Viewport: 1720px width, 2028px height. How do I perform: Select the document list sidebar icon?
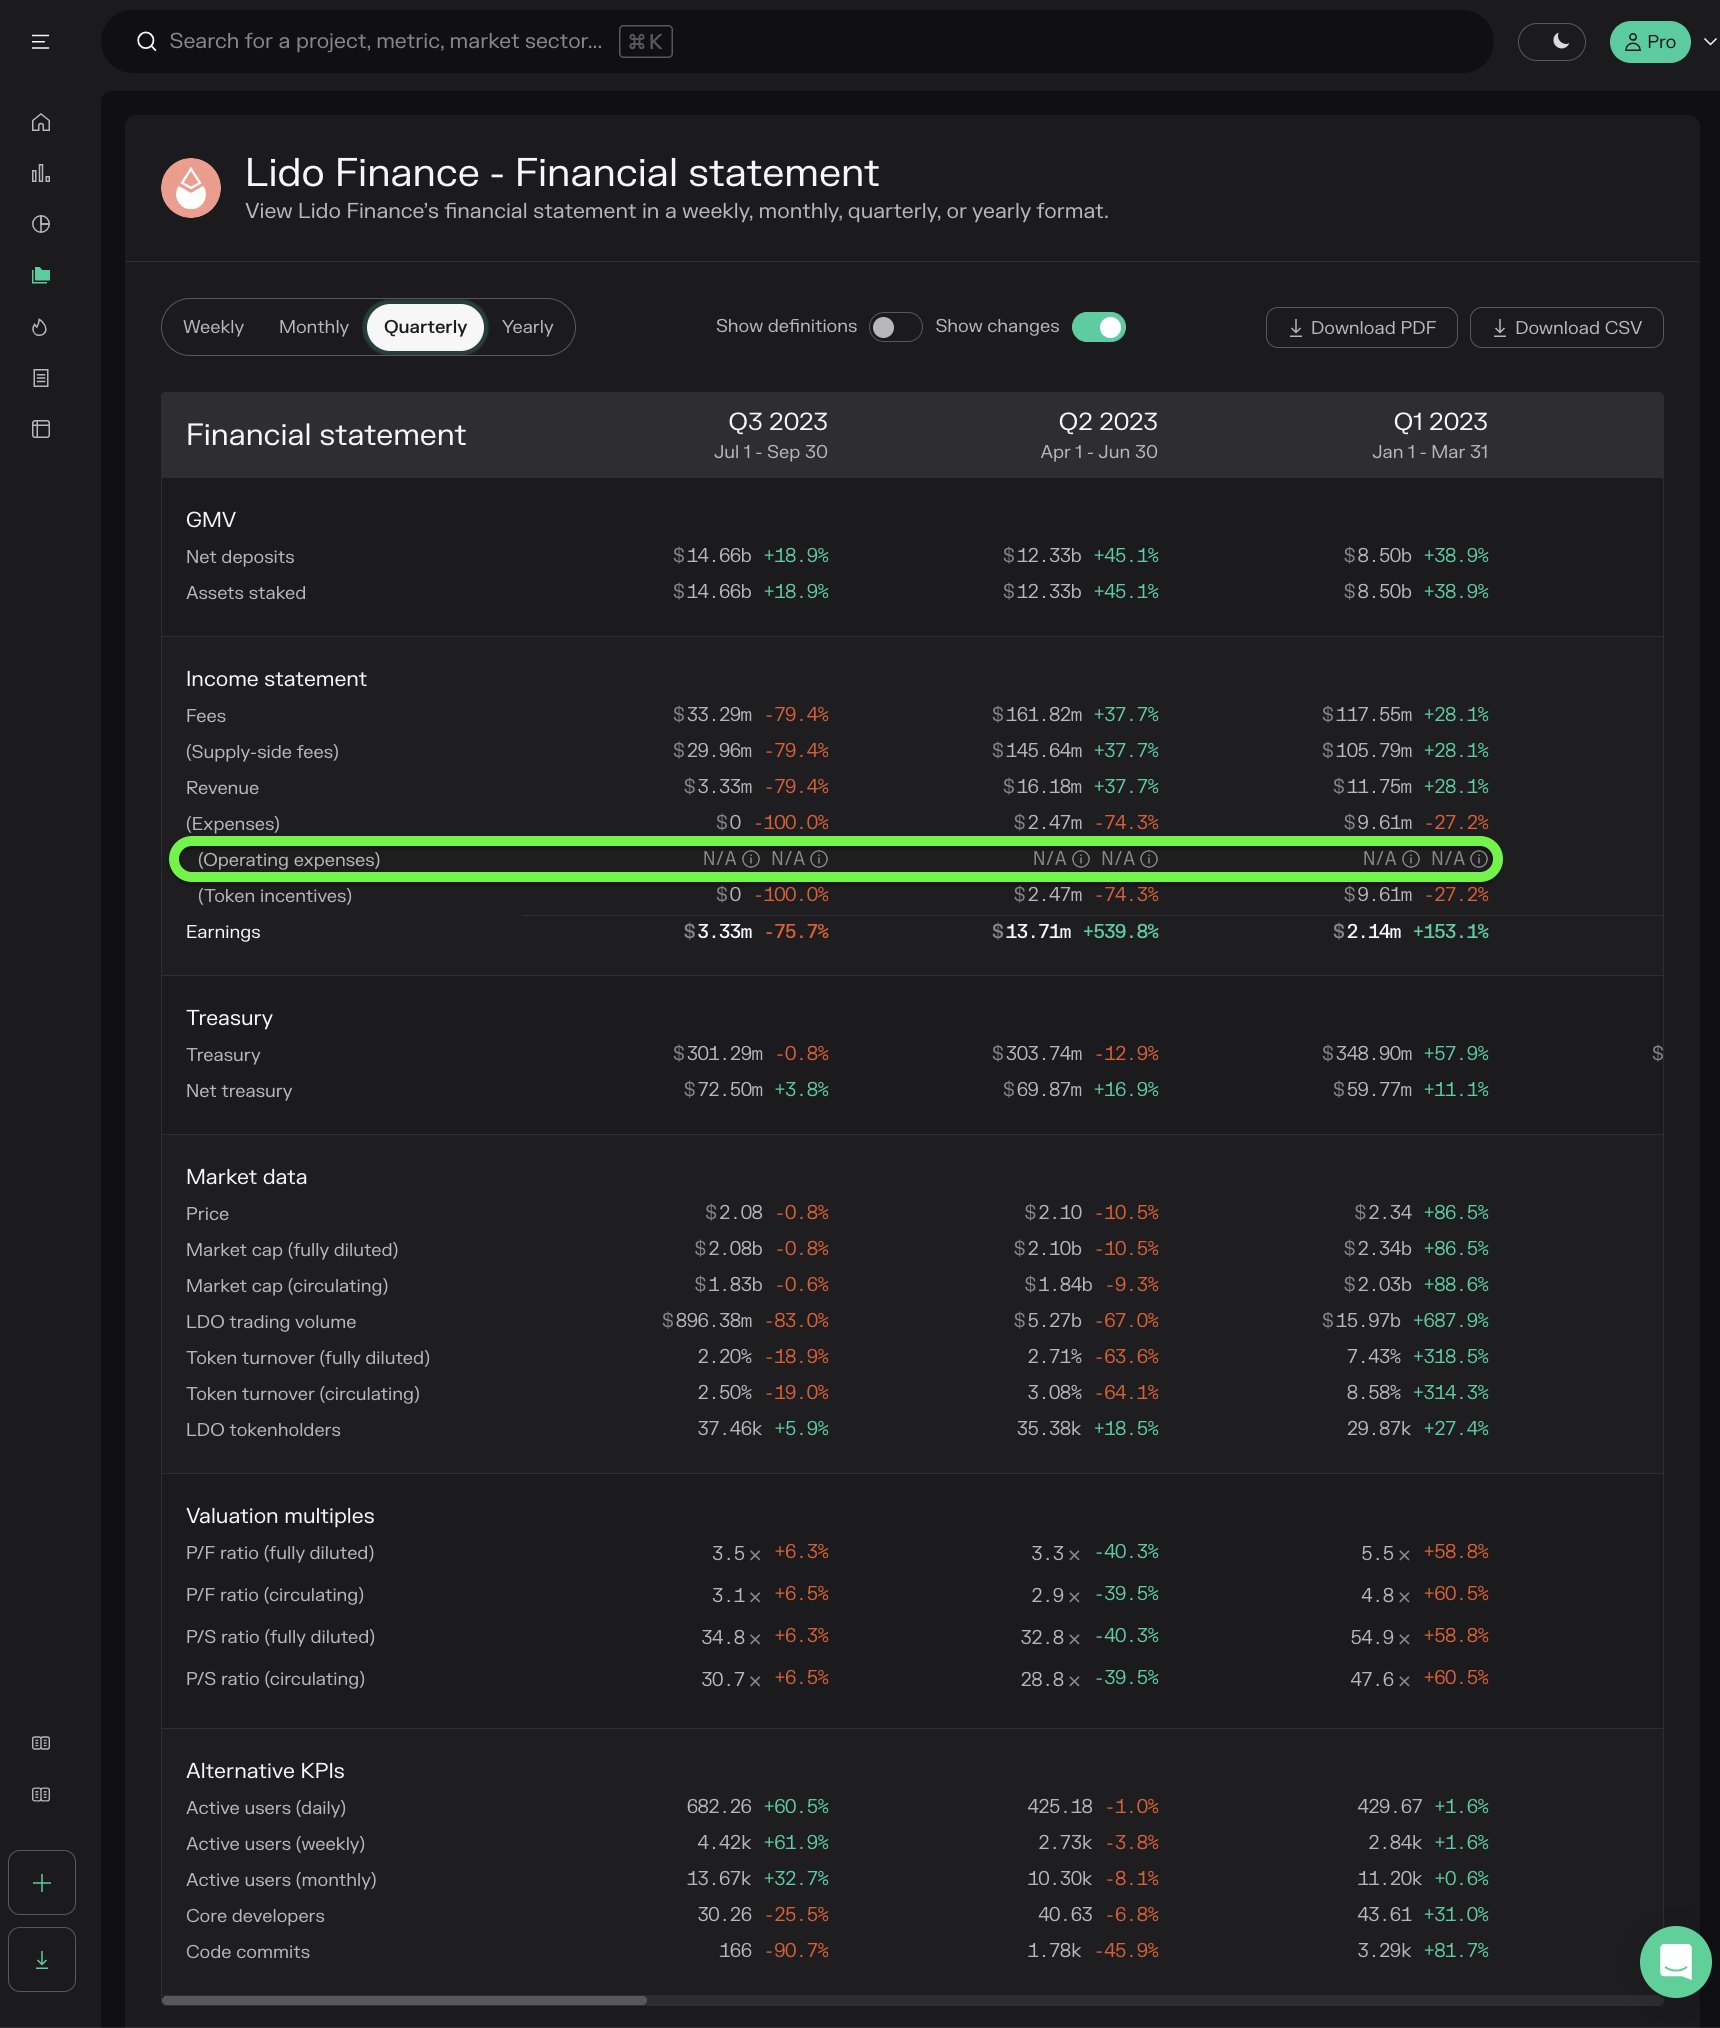(x=41, y=377)
